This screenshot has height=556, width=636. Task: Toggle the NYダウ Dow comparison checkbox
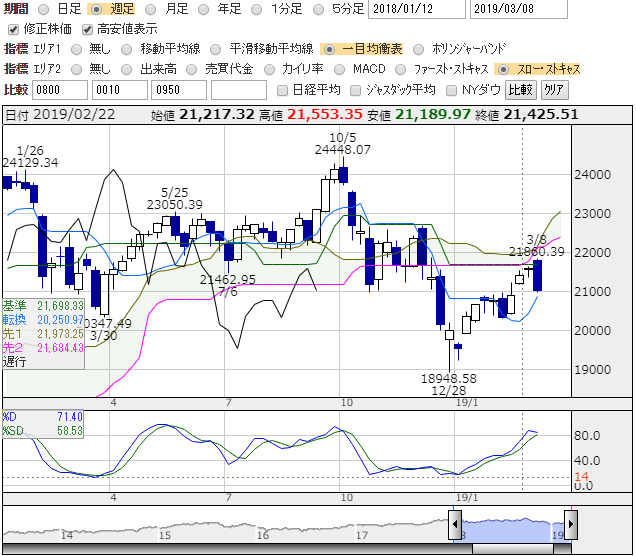pos(451,90)
